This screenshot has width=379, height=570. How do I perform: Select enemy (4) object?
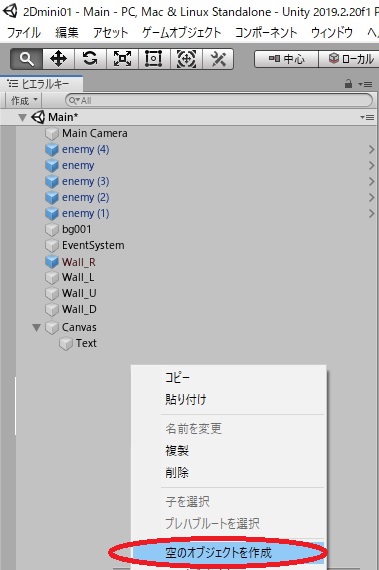click(x=85, y=149)
